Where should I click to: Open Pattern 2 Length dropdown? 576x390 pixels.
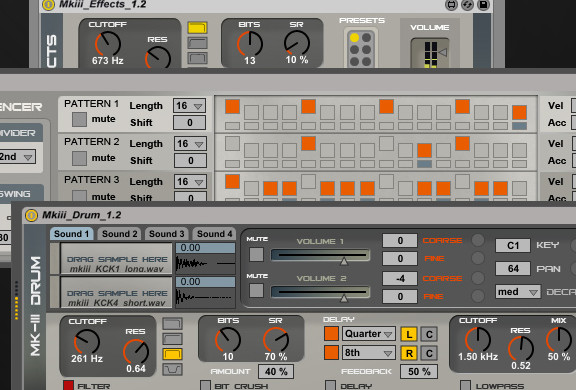190,144
